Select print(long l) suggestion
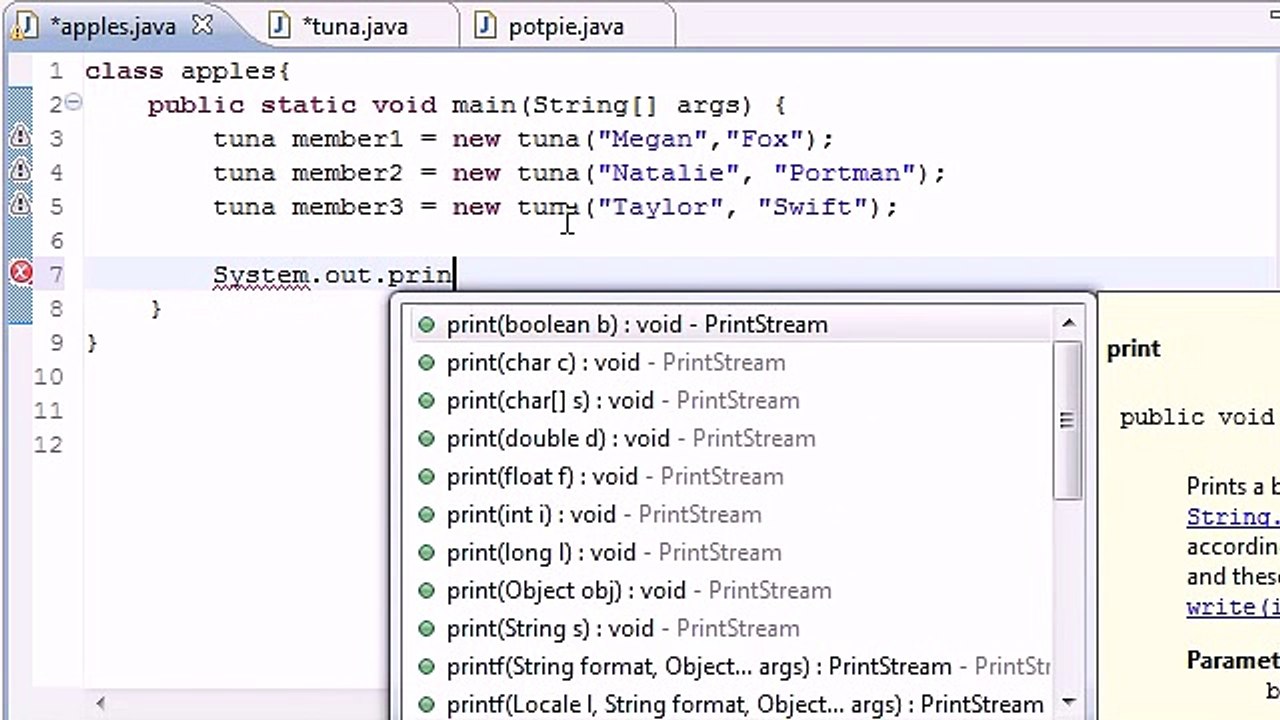 730,553
